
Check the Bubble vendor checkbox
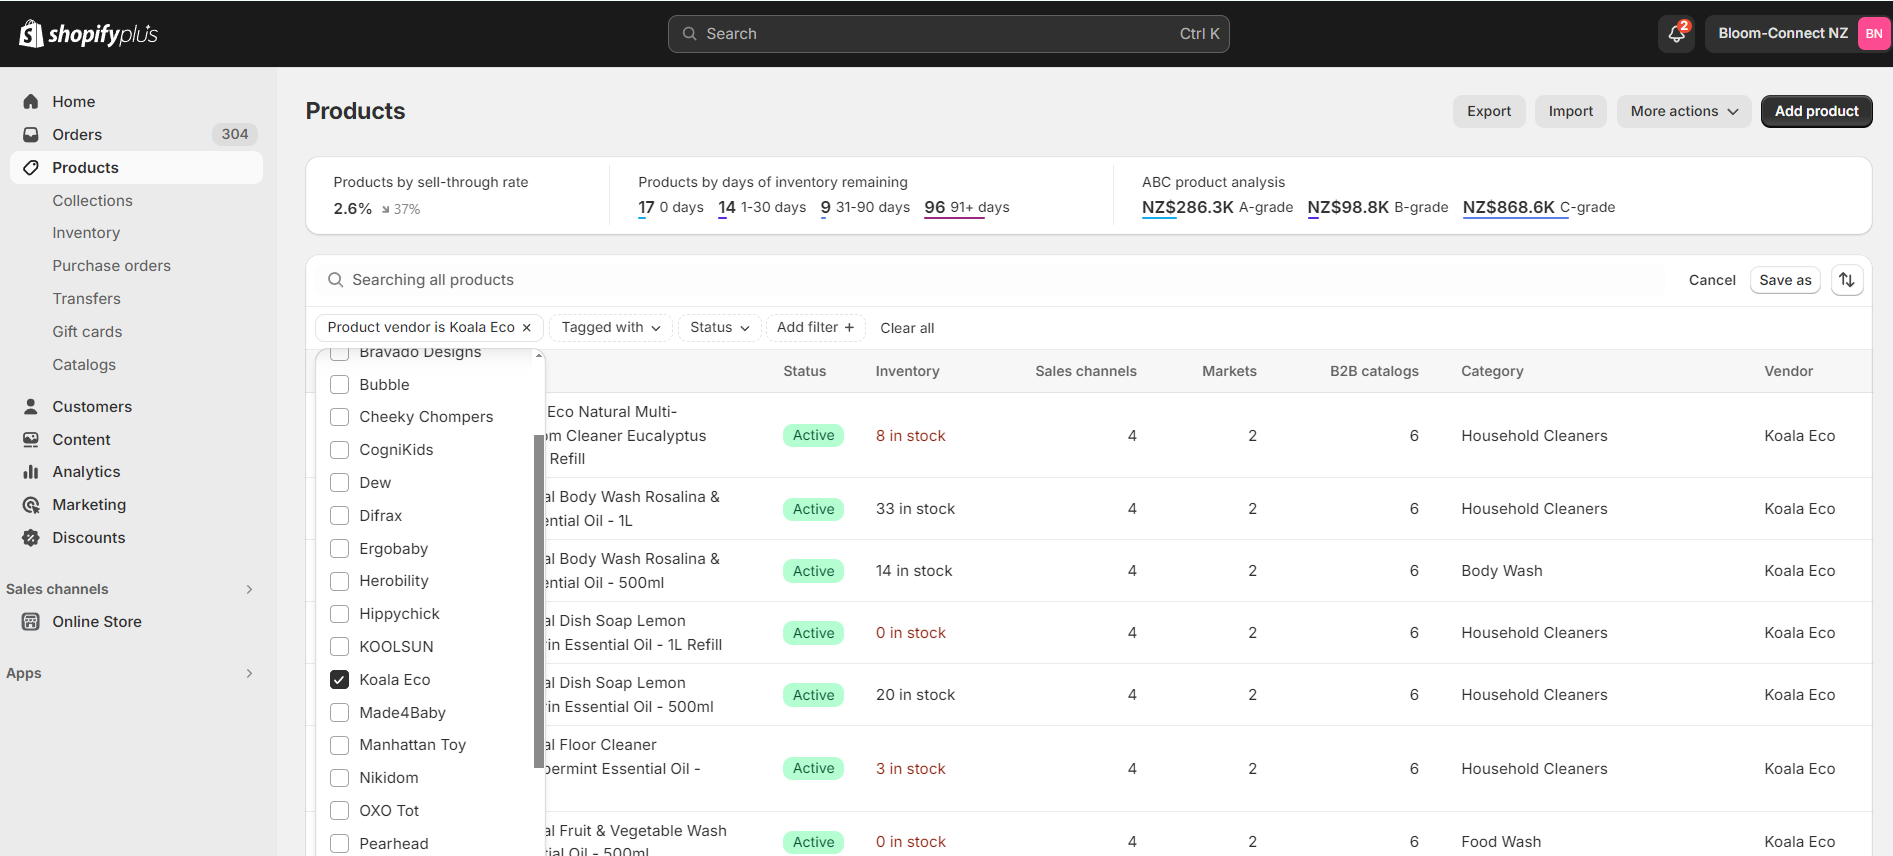click(340, 385)
